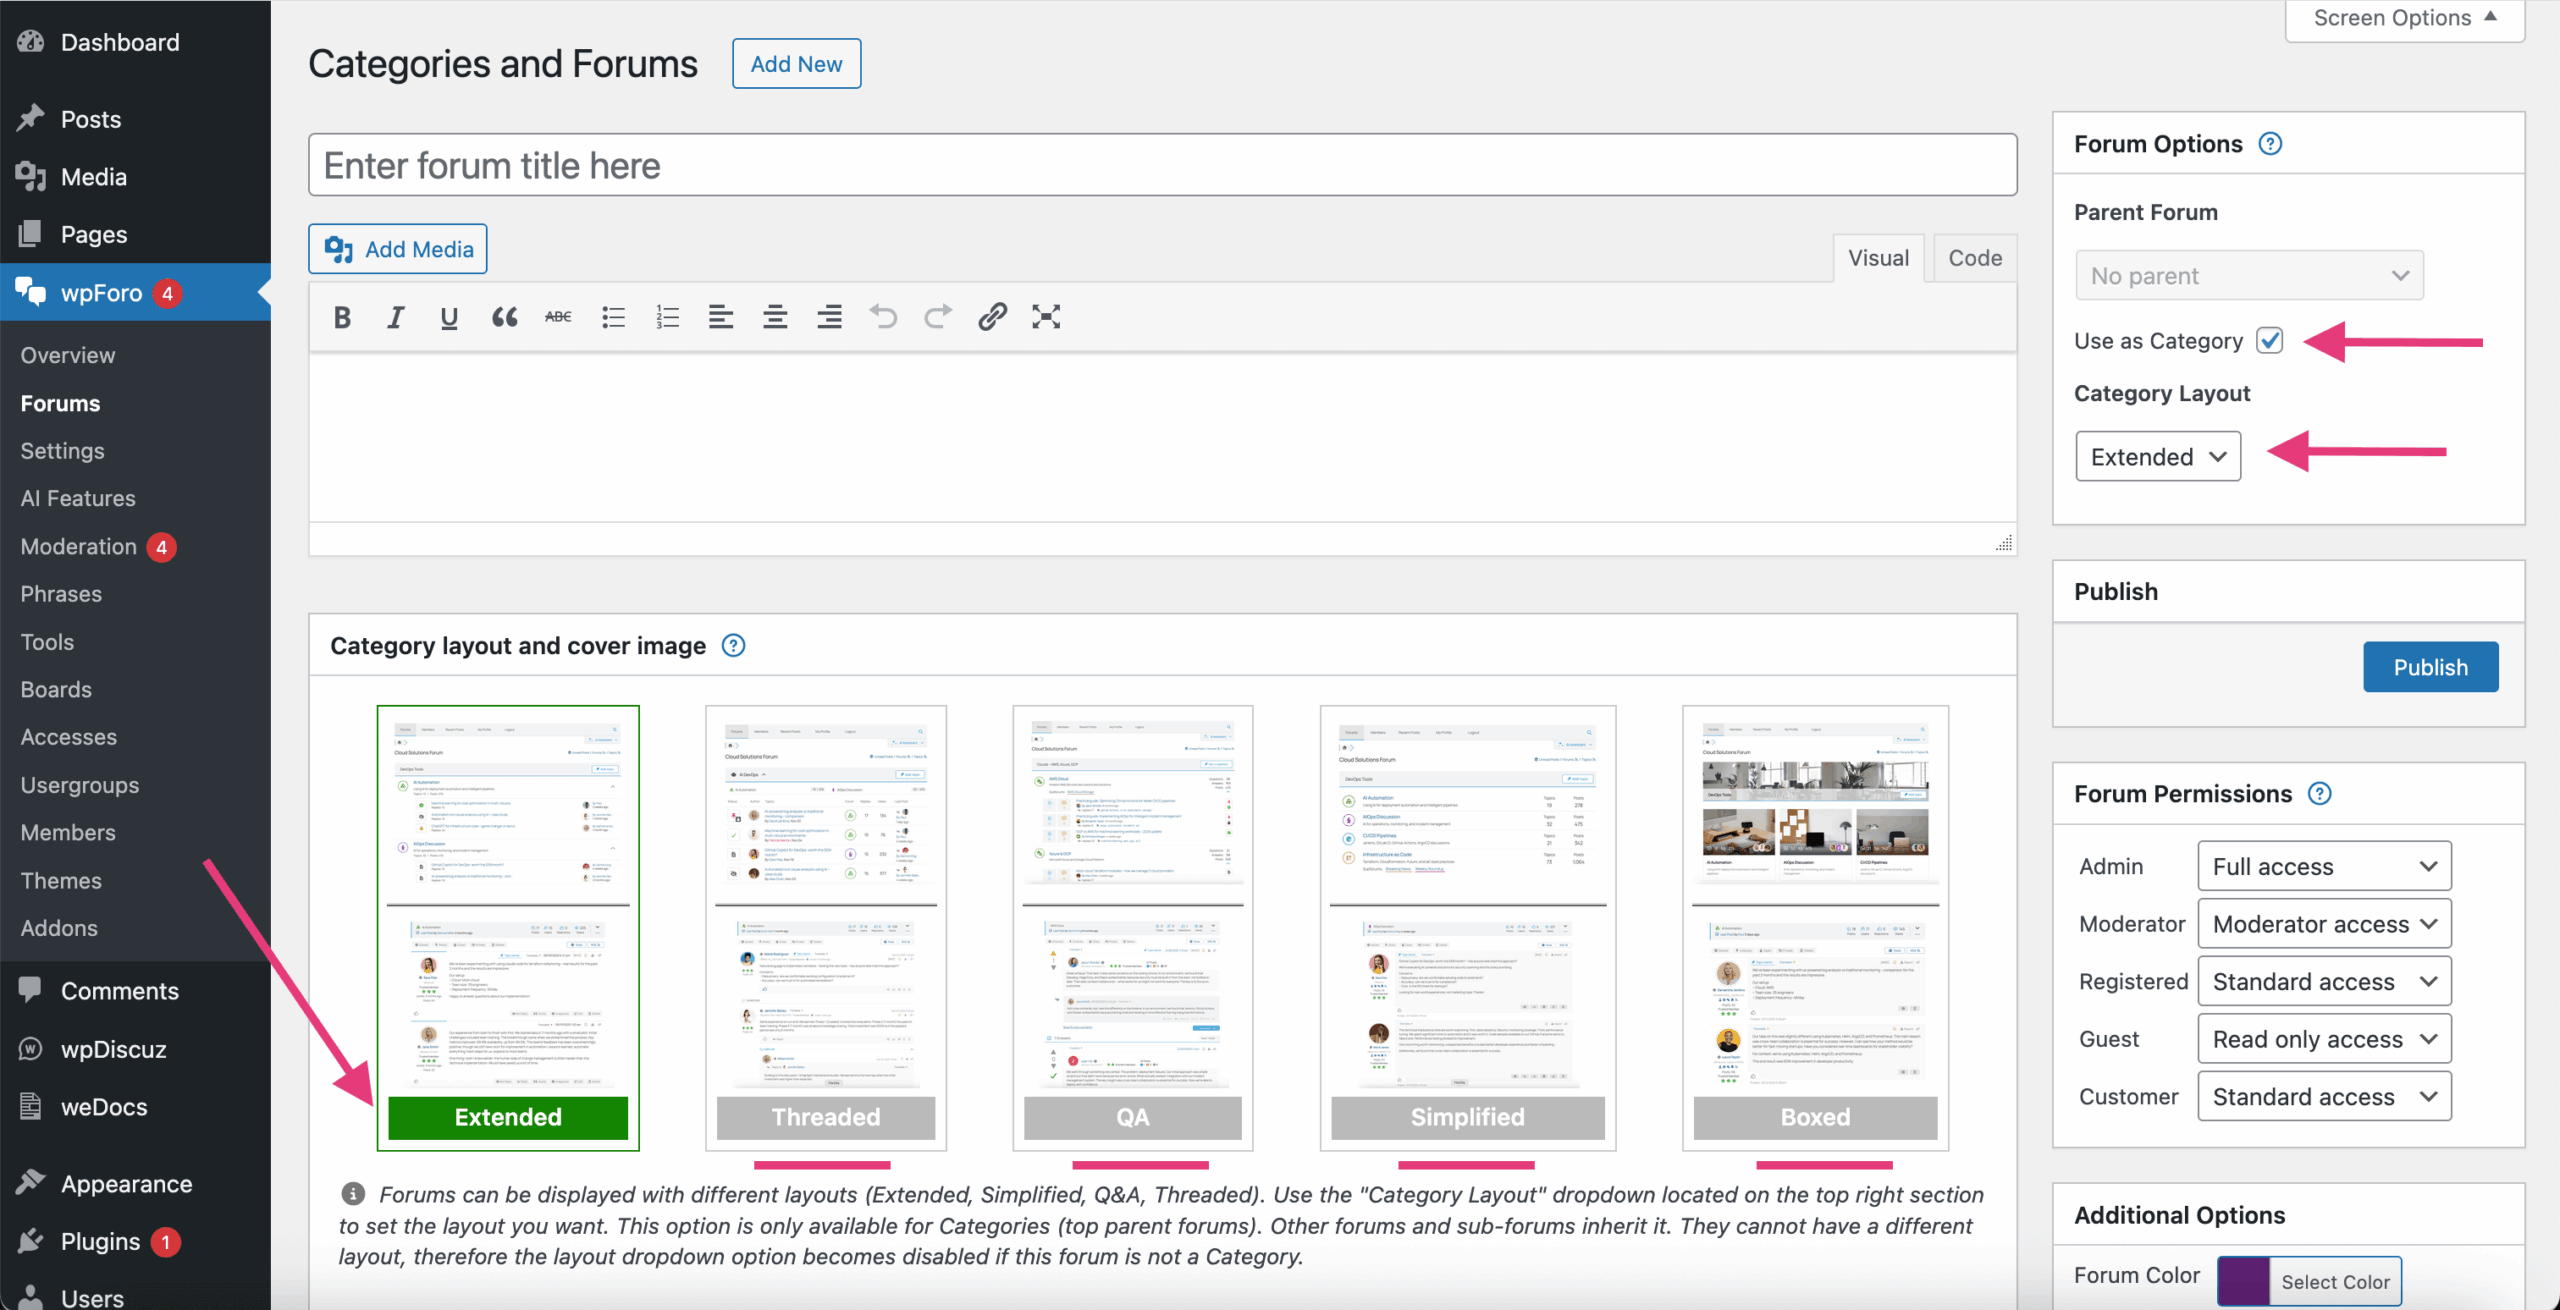The width and height of the screenshot is (2560, 1310).
Task: Click the purple Forum Color swatch
Action: pyautogui.click(x=2243, y=1281)
